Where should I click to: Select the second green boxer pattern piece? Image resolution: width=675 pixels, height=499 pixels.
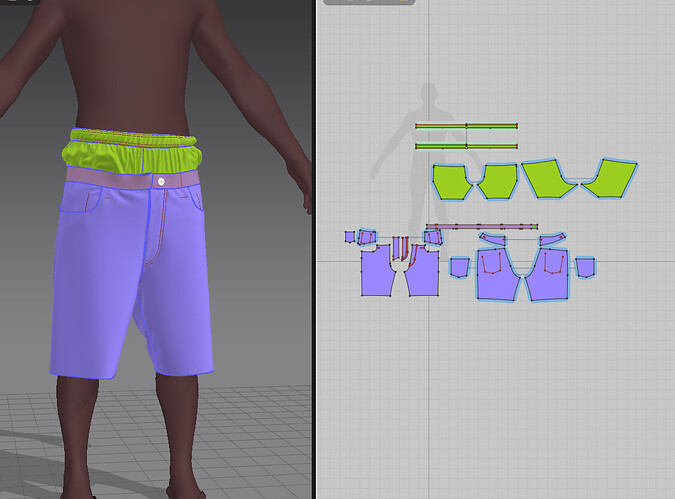499,182
